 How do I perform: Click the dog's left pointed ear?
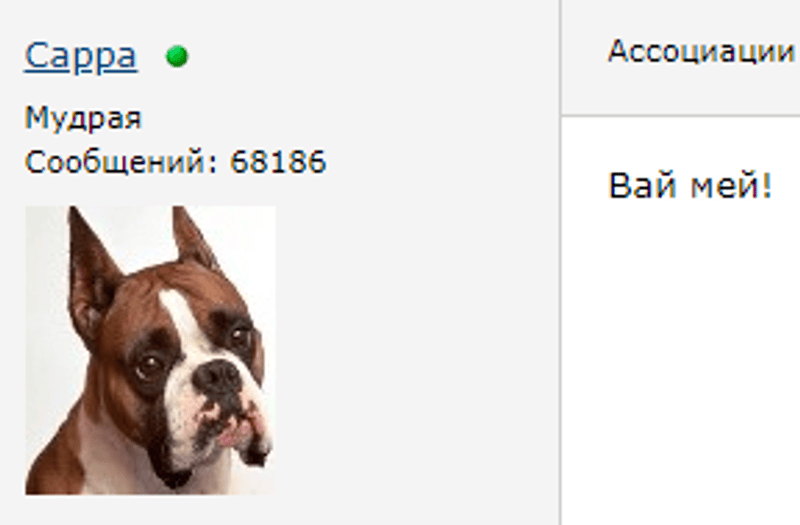[91, 268]
